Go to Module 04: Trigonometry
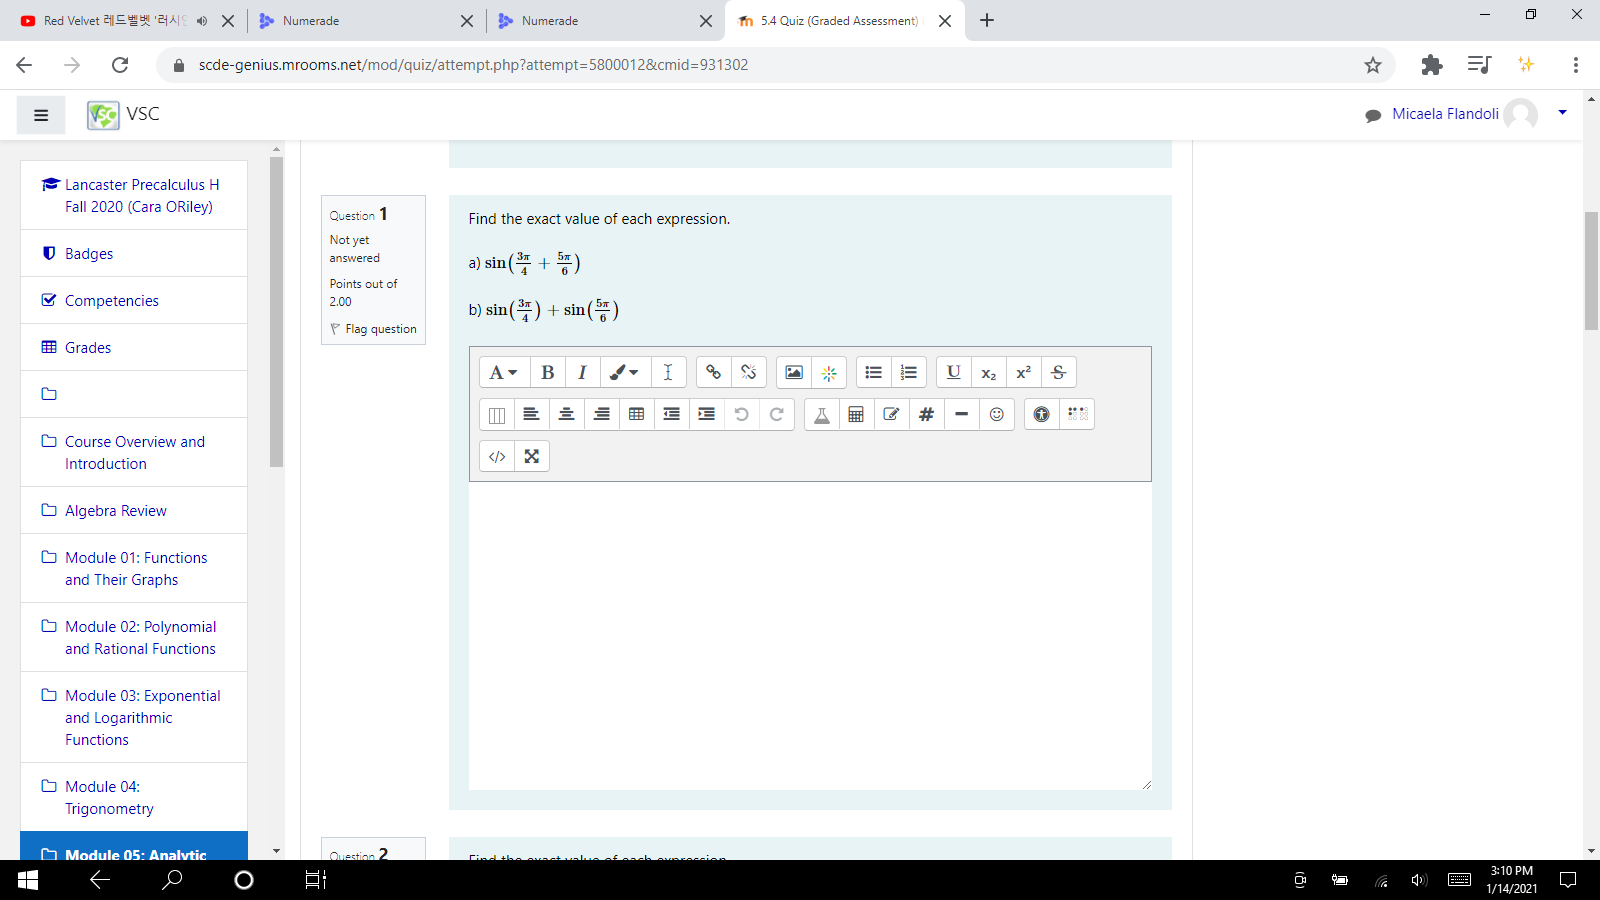The width and height of the screenshot is (1600, 900). pos(110,797)
